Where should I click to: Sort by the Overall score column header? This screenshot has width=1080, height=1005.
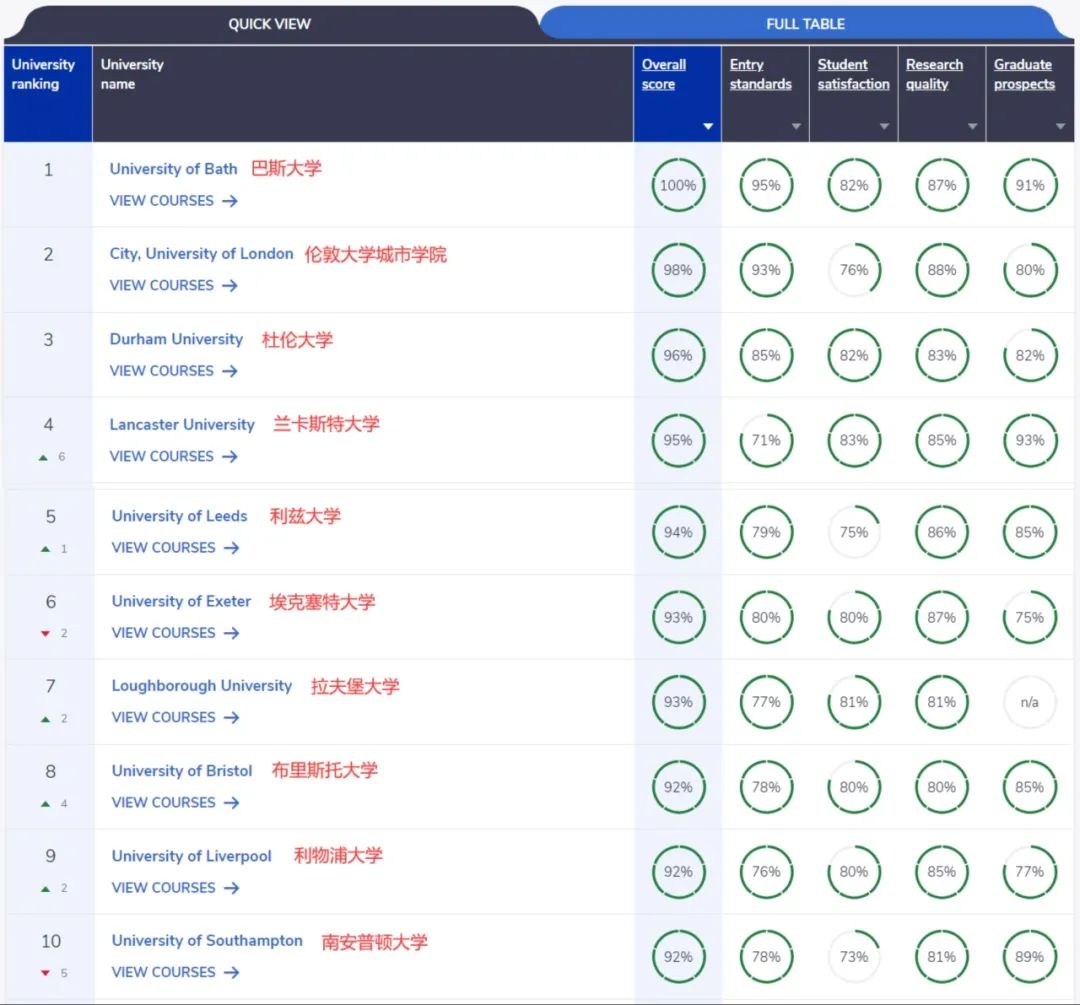pos(664,74)
